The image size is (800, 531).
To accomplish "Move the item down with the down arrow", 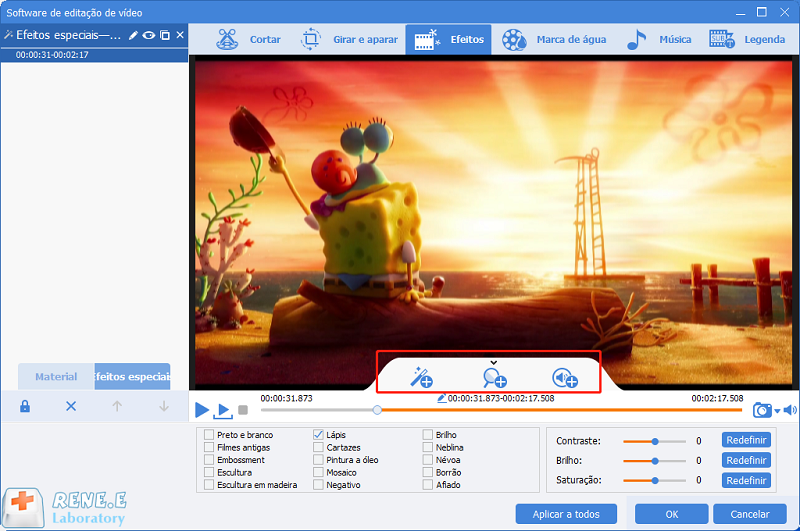I will 164,406.
